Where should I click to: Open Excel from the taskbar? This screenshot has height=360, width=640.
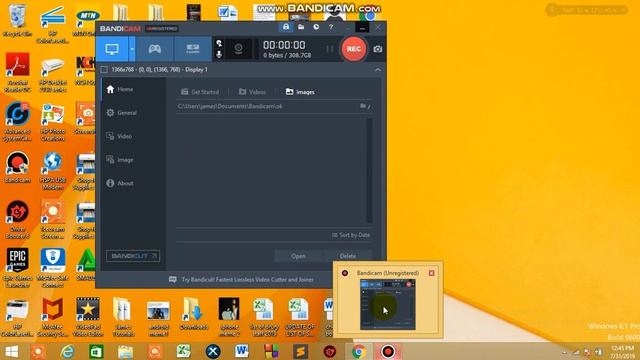184,351
